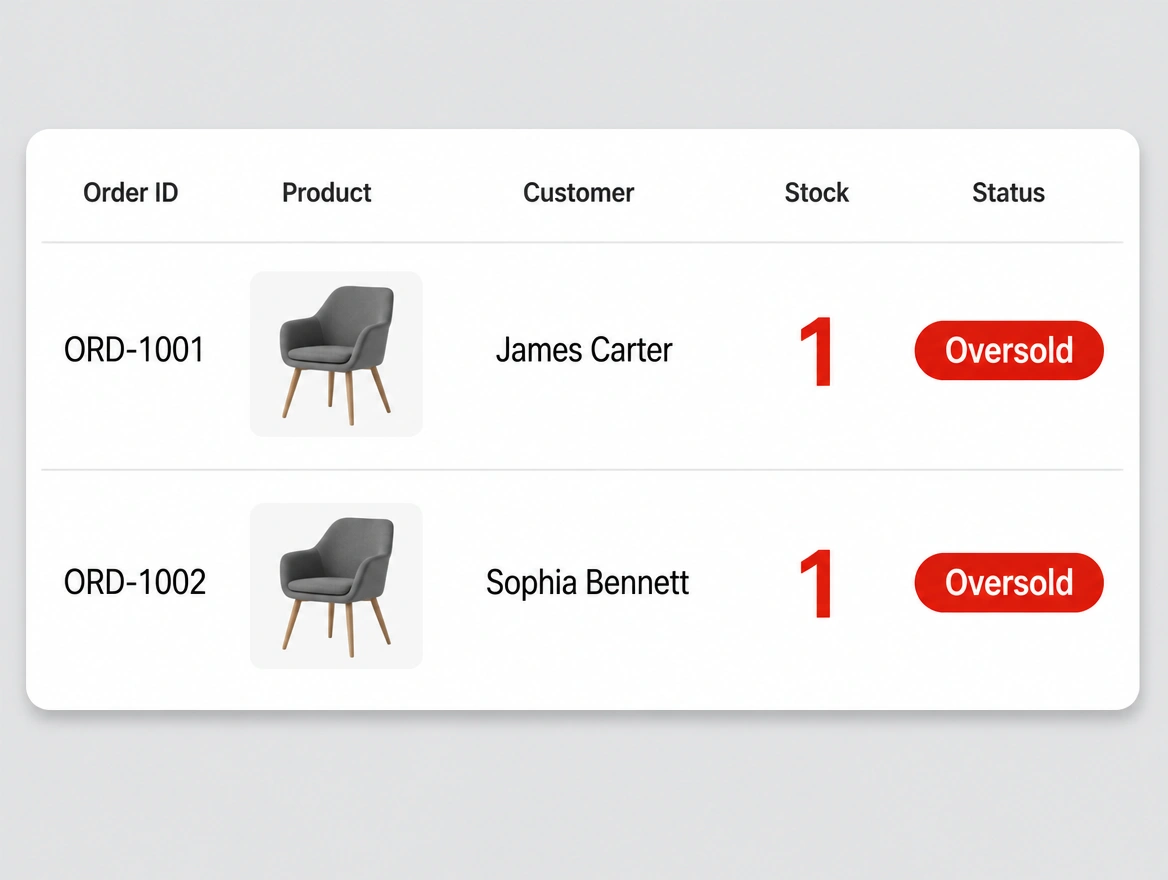This screenshot has width=1168, height=880.
Task: Click the Oversold badge for ORD-1002
Action: click(x=1009, y=583)
